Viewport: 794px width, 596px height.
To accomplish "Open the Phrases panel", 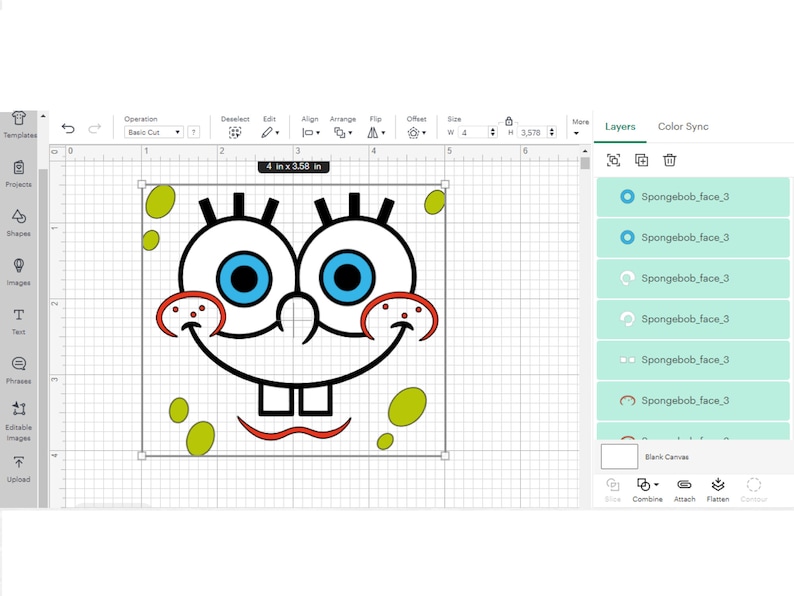I will click(19, 370).
